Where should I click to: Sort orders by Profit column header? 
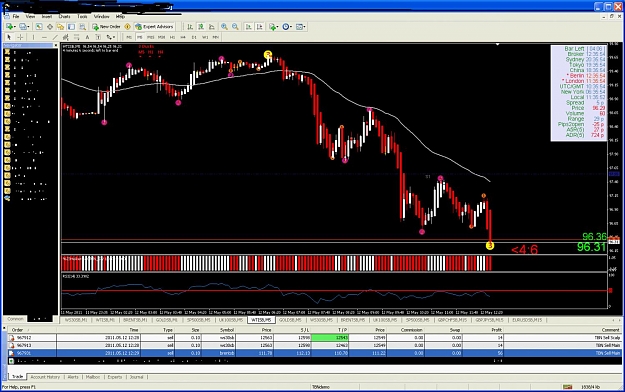(497, 330)
